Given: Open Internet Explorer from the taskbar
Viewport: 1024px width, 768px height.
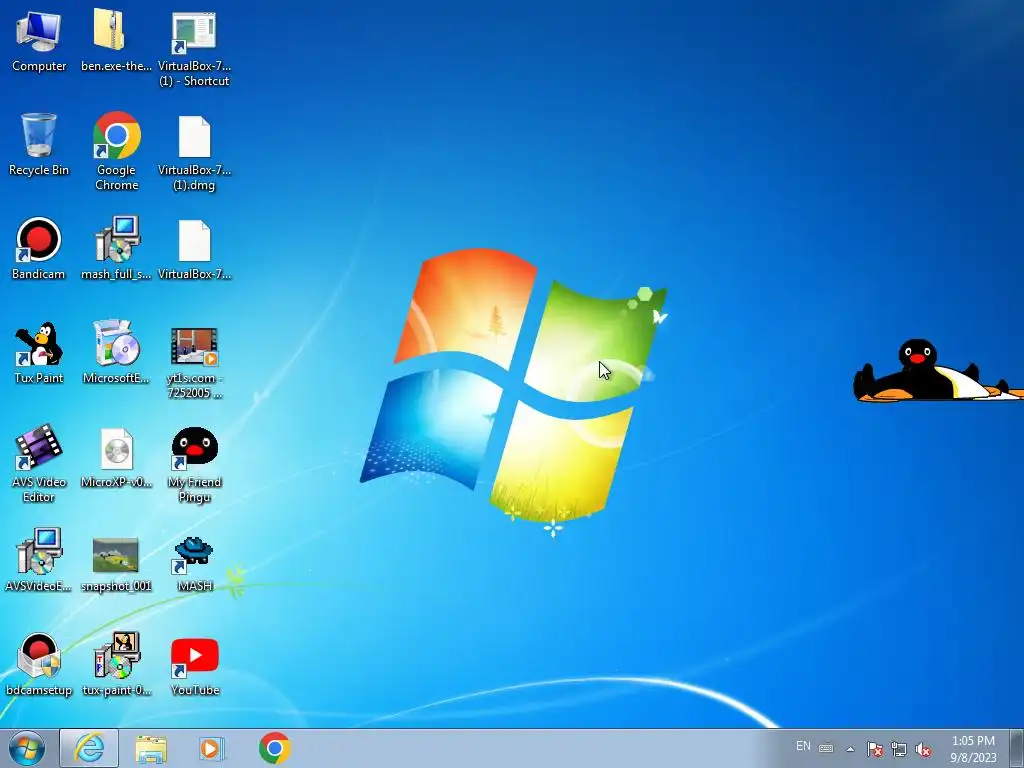Looking at the screenshot, I should 89,748.
